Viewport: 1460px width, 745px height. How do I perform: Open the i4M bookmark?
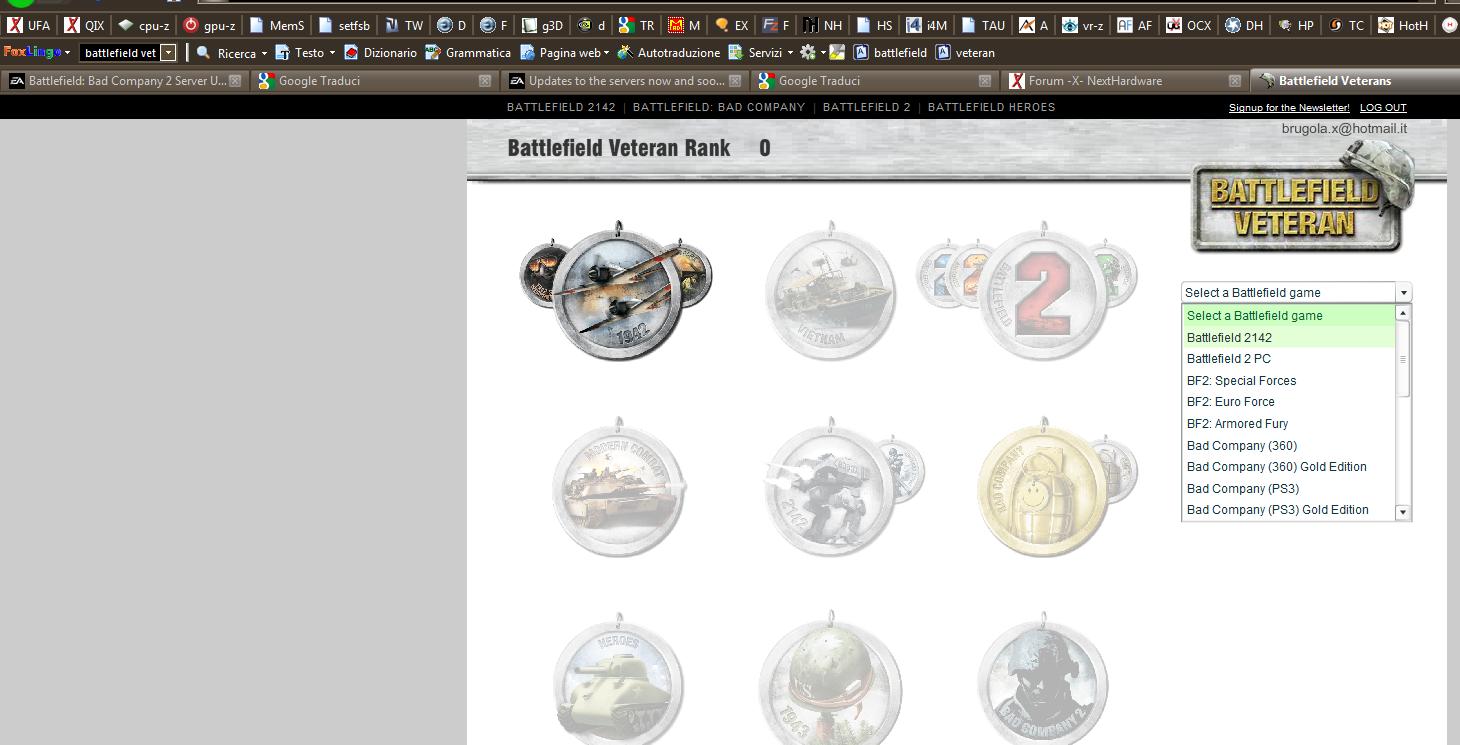(926, 25)
